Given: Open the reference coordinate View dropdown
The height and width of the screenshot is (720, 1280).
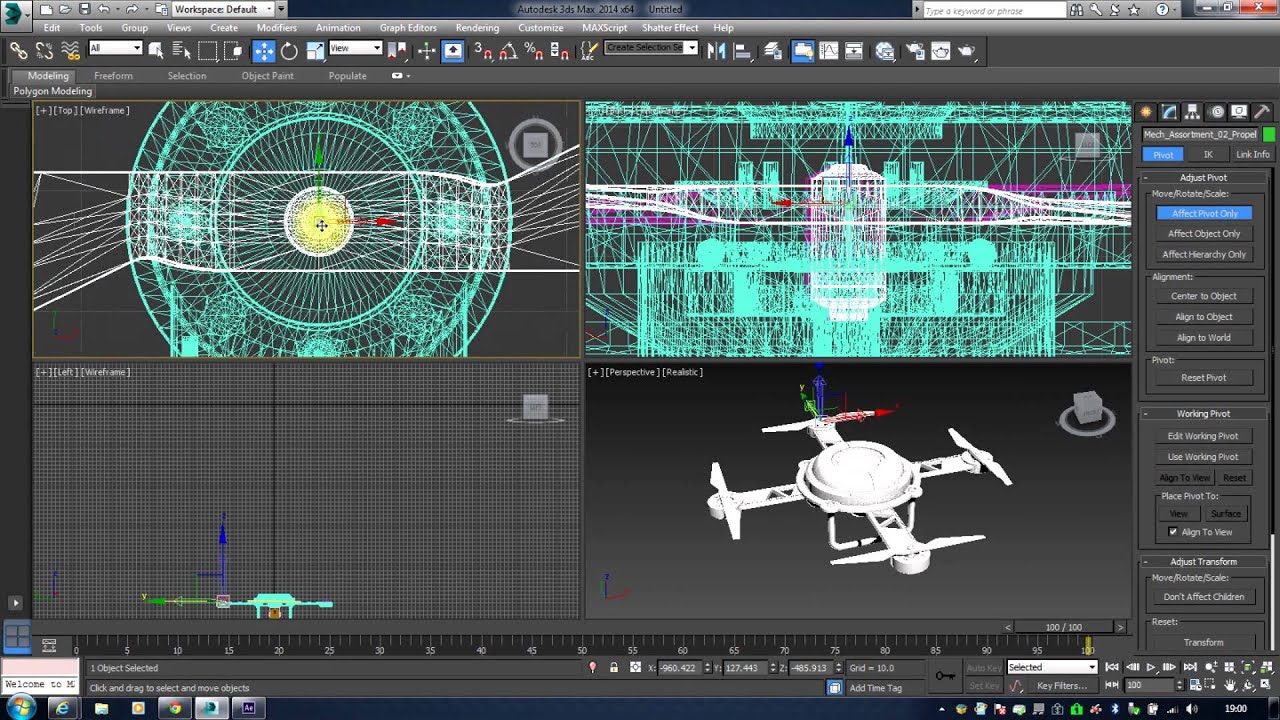Looking at the screenshot, I should pyautogui.click(x=356, y=48).
